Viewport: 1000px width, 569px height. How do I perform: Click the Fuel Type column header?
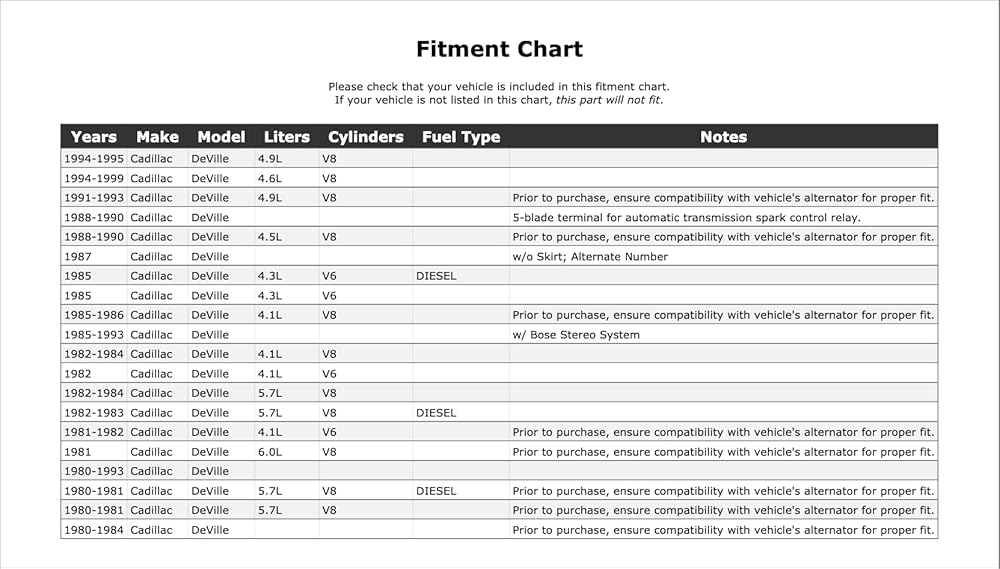point(461,137)
